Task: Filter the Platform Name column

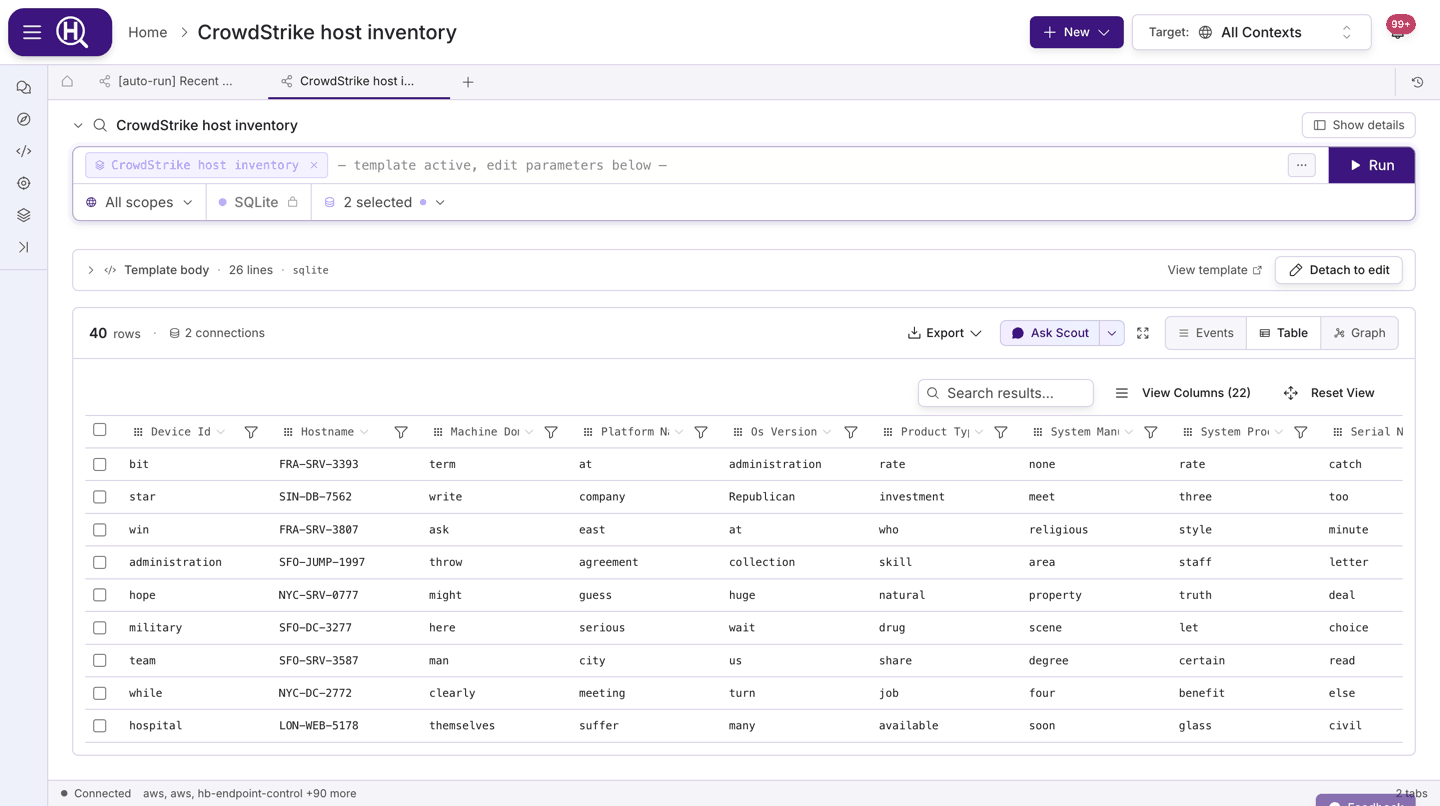Action: [701, 432]
